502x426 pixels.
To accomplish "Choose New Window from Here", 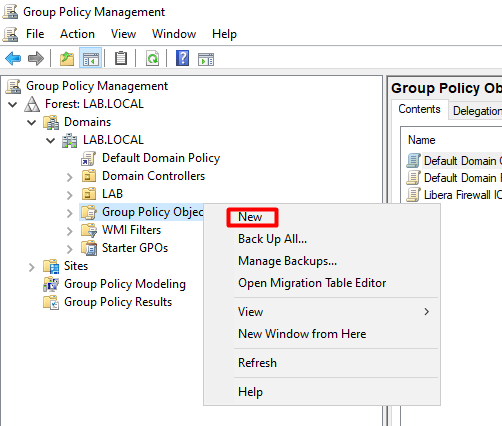I will (322, 334).
